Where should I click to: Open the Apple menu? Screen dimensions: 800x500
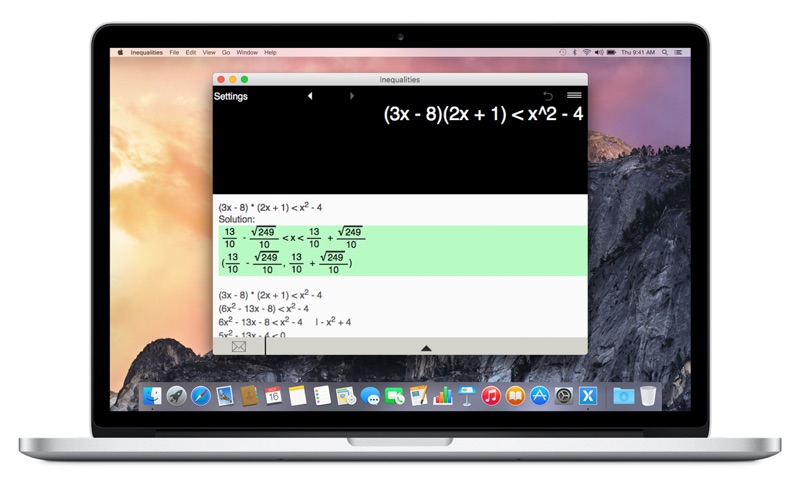121,53
